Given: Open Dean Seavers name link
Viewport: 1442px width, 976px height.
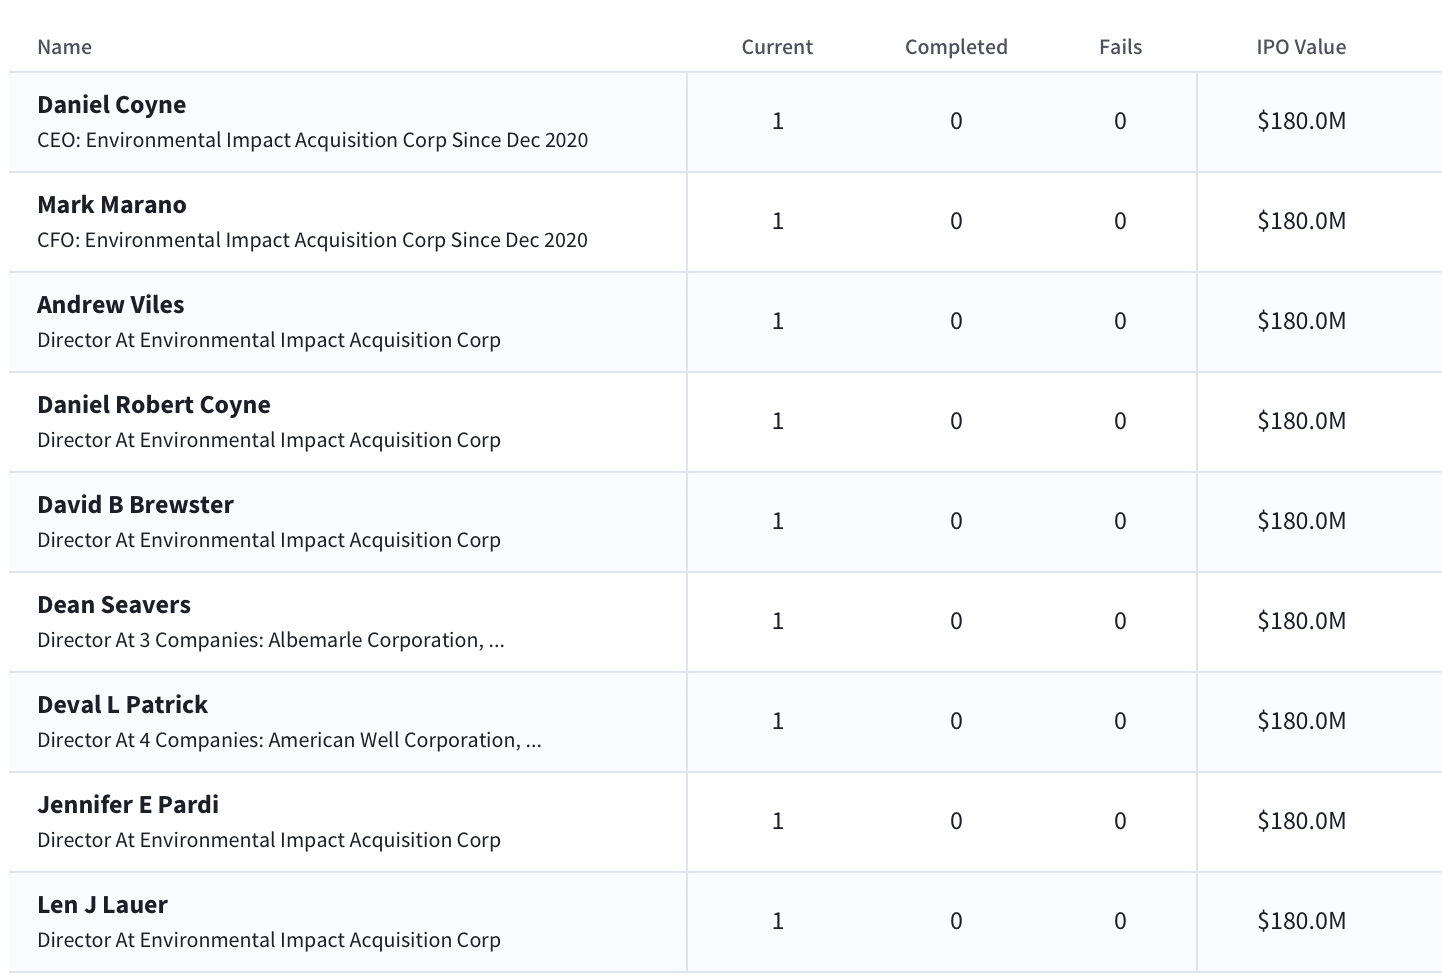Looking at the screenshot, I should point(114,605).
